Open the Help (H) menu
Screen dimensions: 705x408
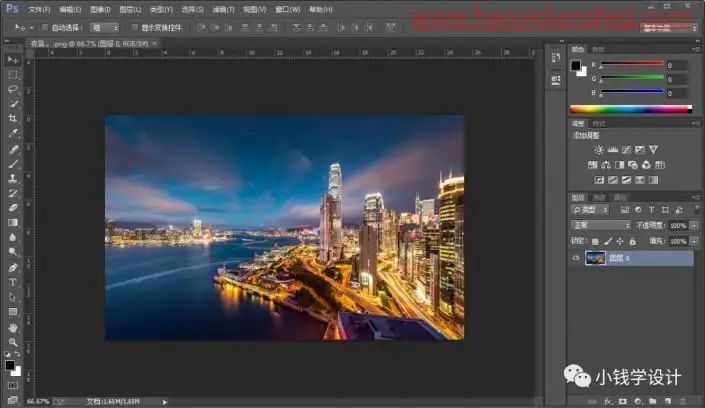point(321,9)
